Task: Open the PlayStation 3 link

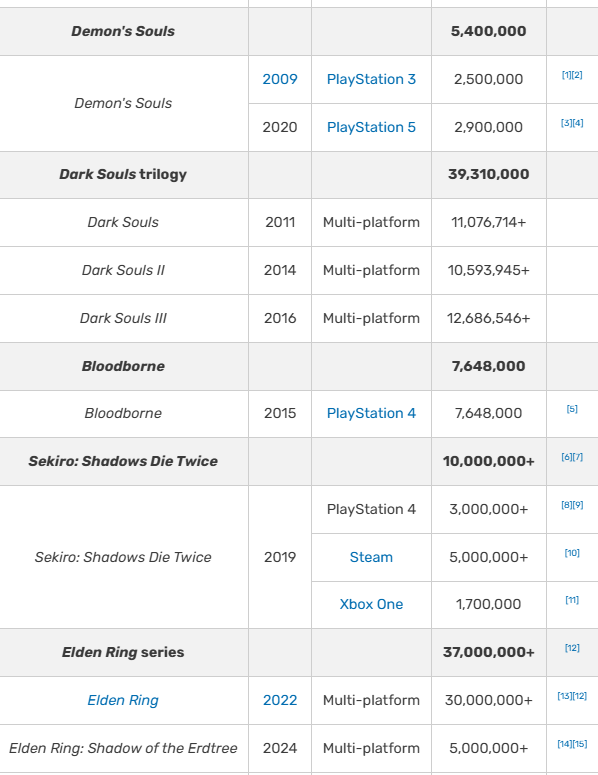Action: click(x=371, y=79)
